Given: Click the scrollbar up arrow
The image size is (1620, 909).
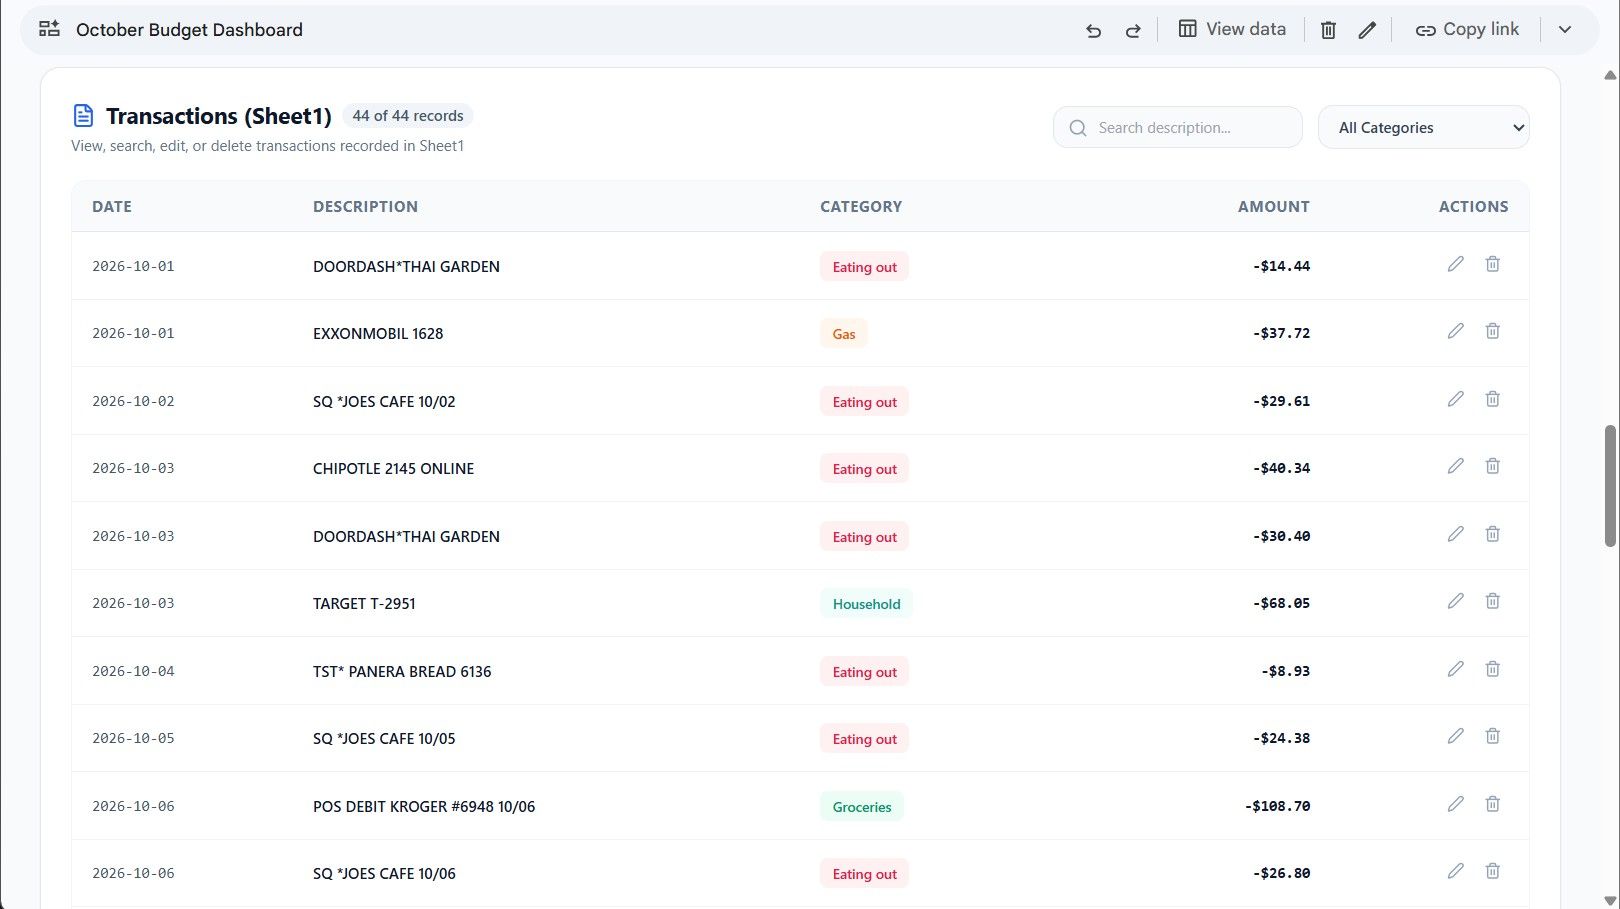Looking at the screenshot, I should (x=1610, y=75).
